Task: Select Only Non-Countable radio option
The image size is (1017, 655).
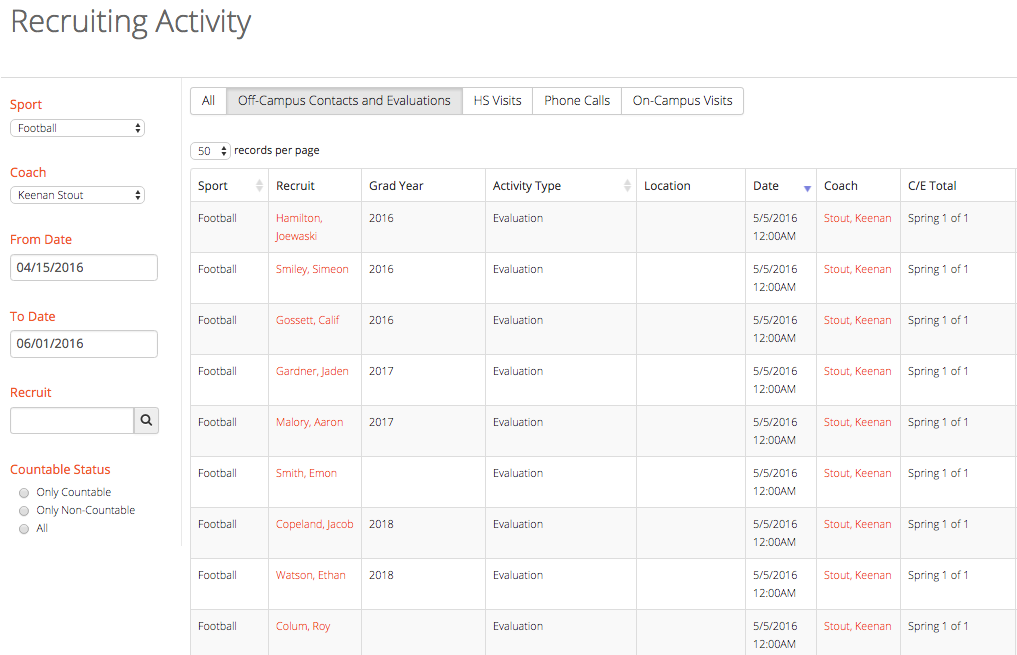Action: (24, 511)
